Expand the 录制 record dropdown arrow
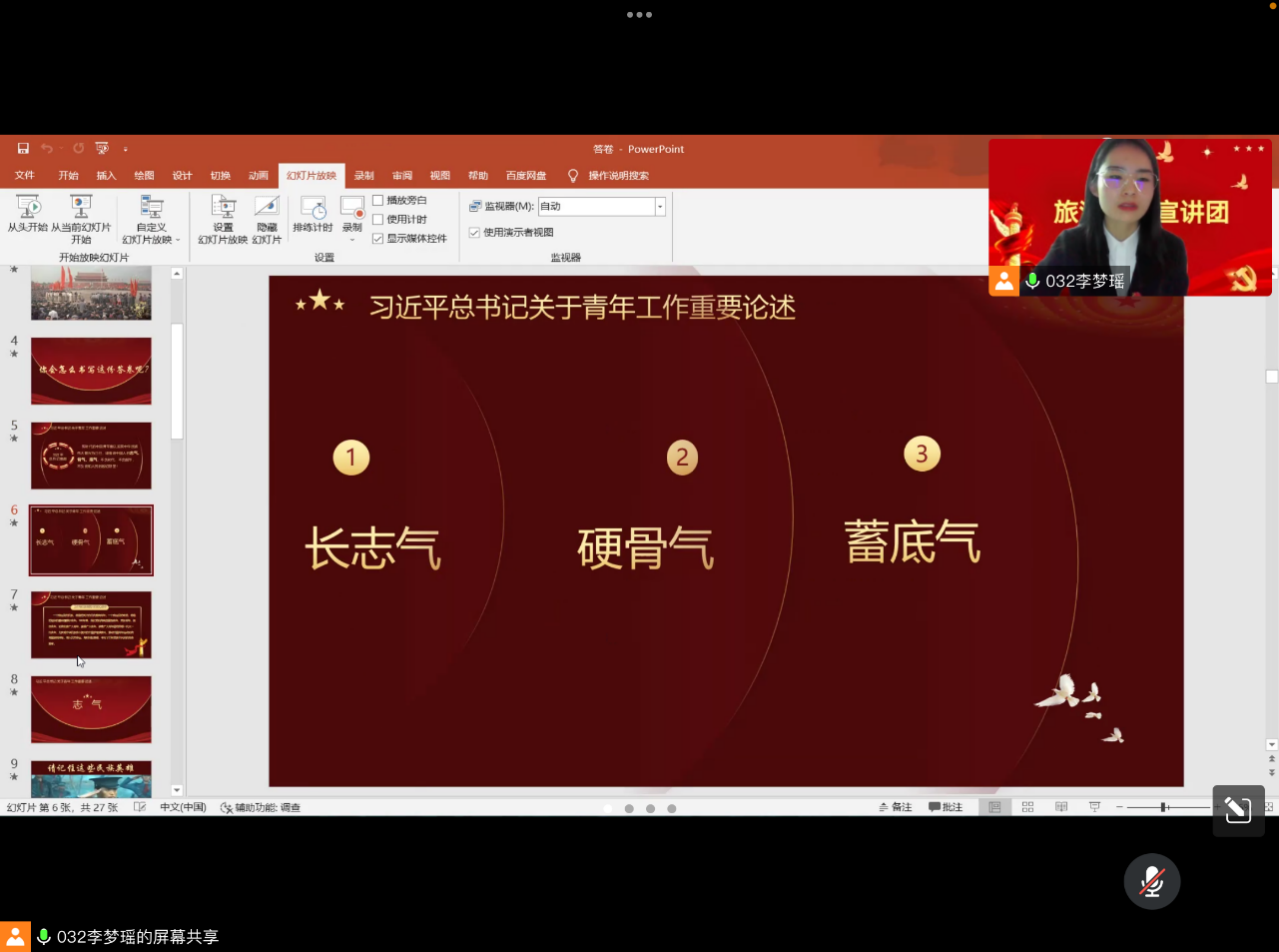This screenshot has width=1279, height=952. click(352, 240)
